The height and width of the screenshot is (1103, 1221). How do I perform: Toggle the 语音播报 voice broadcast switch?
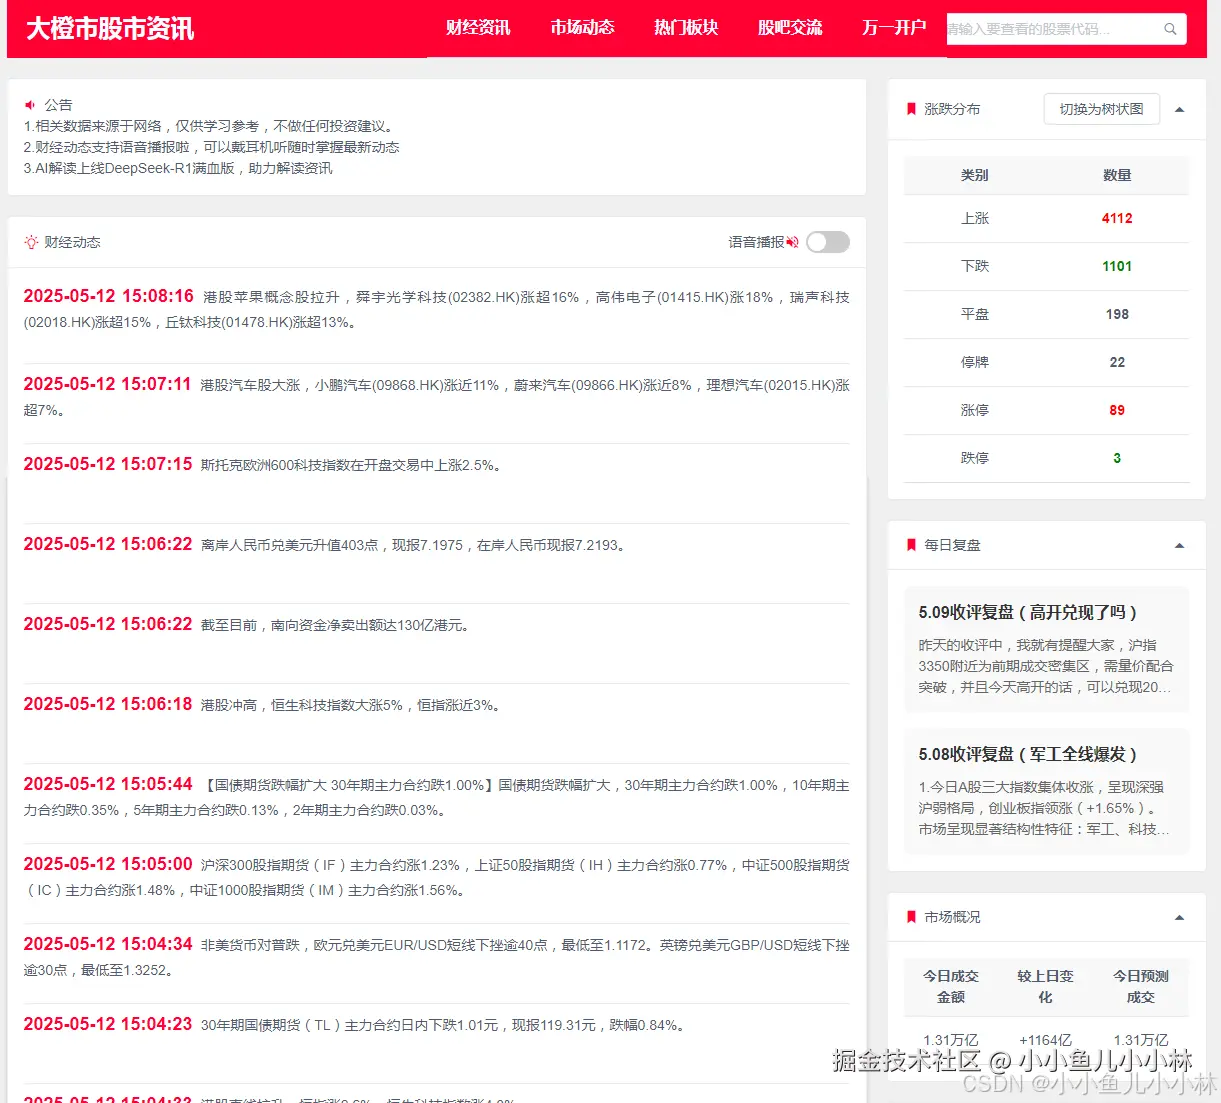(828, 242)
